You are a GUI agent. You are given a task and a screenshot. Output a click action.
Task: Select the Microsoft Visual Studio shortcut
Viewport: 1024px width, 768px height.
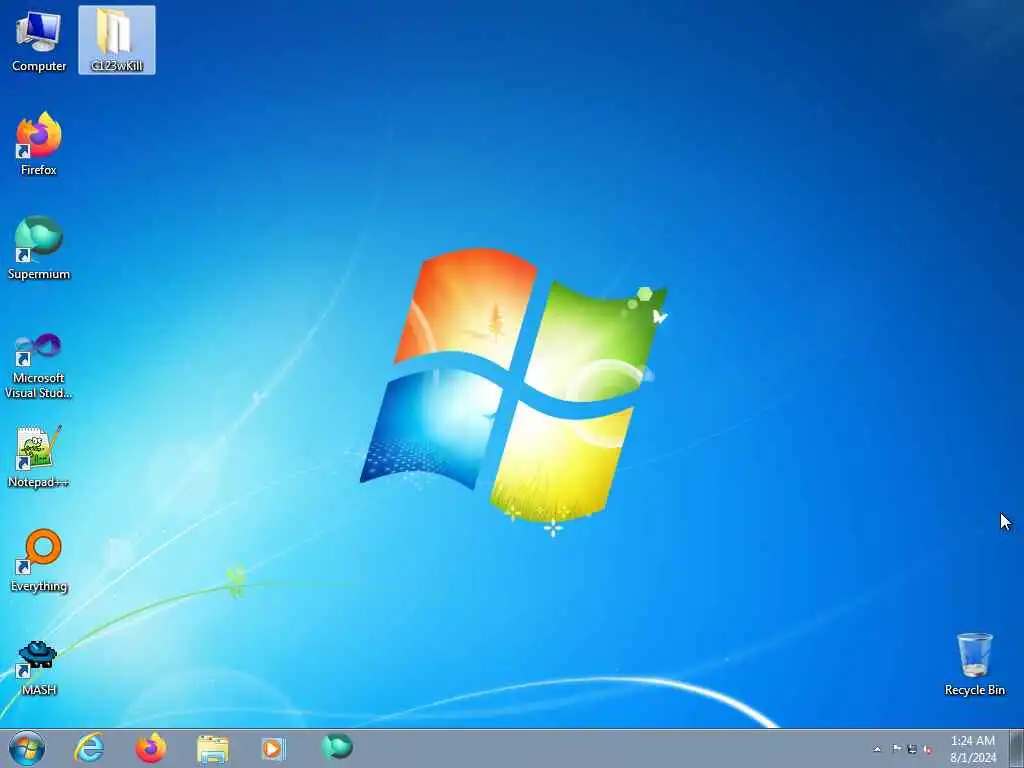(x=39, y=366)
